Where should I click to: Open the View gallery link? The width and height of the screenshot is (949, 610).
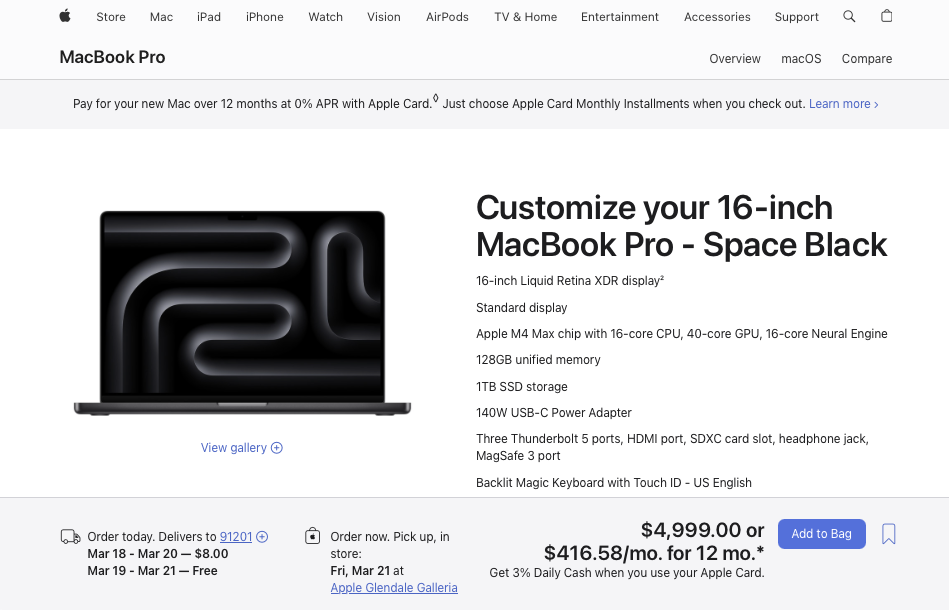click(234, 448)
